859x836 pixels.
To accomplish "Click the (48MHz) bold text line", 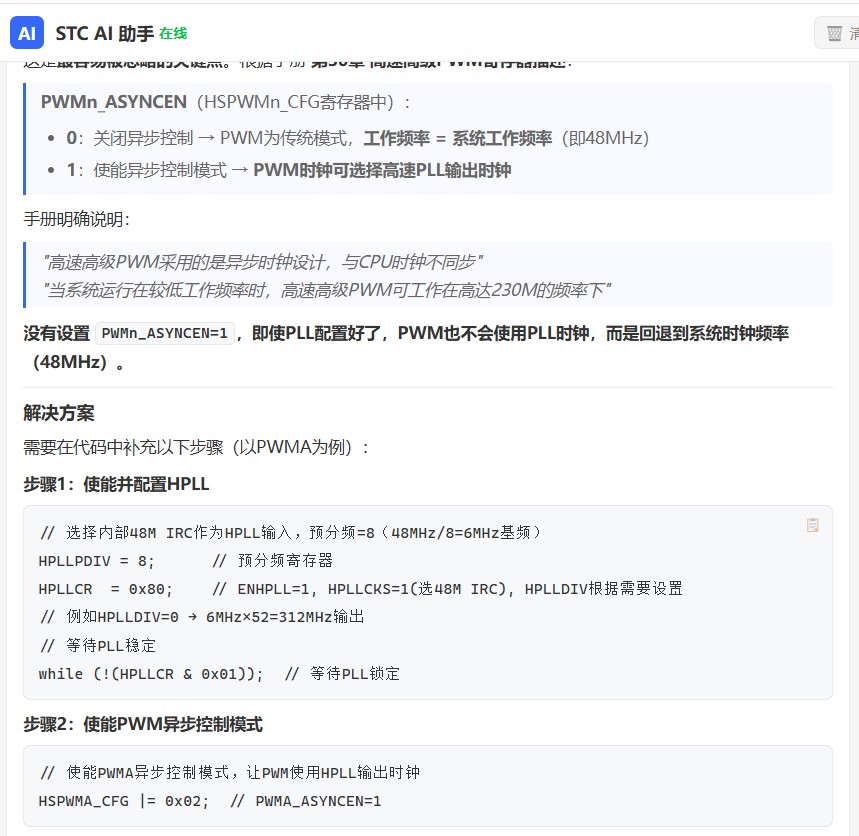I will tap(78, 362).
